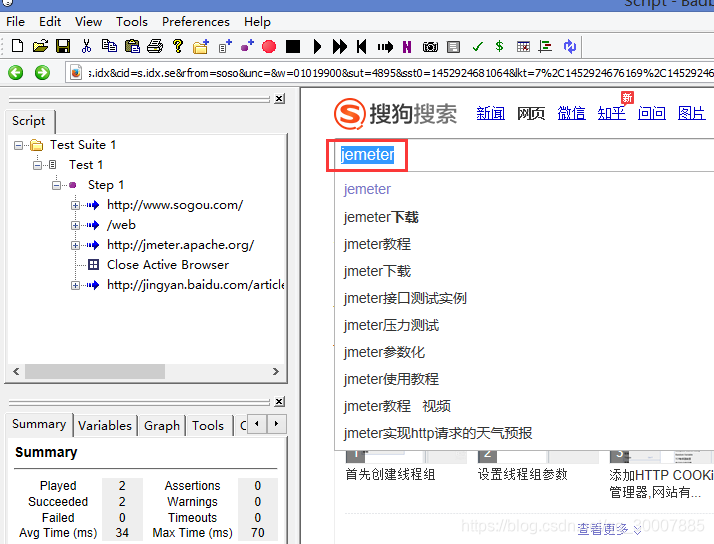Copy selection using the toolbar copy icon
Image resolution: width=714 pixels, height=544 pixels.
(109, 46)
